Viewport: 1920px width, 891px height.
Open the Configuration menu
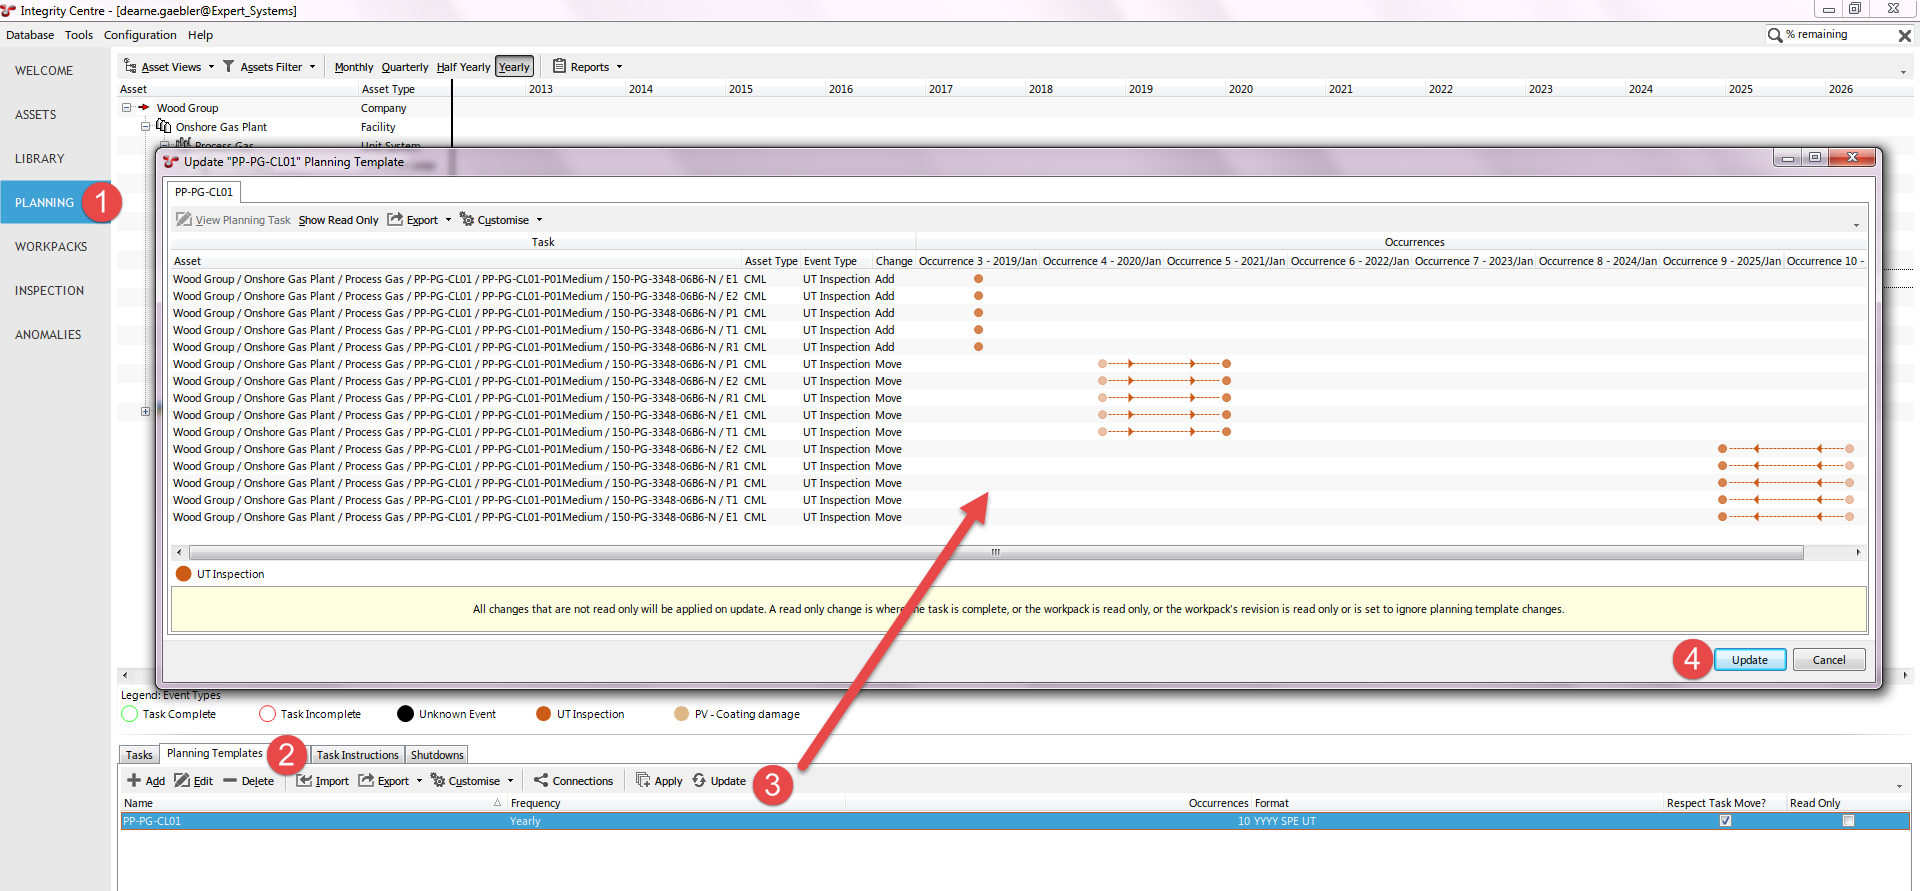point(140,35)
